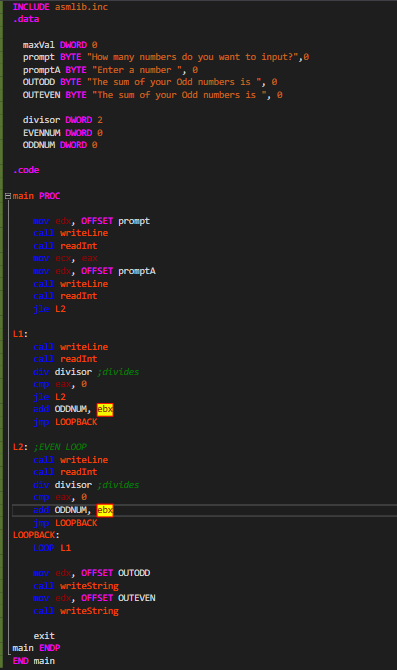Click the 'exit' statement
The width and height of the screenshot is (397, 670).
click(44, 636)
